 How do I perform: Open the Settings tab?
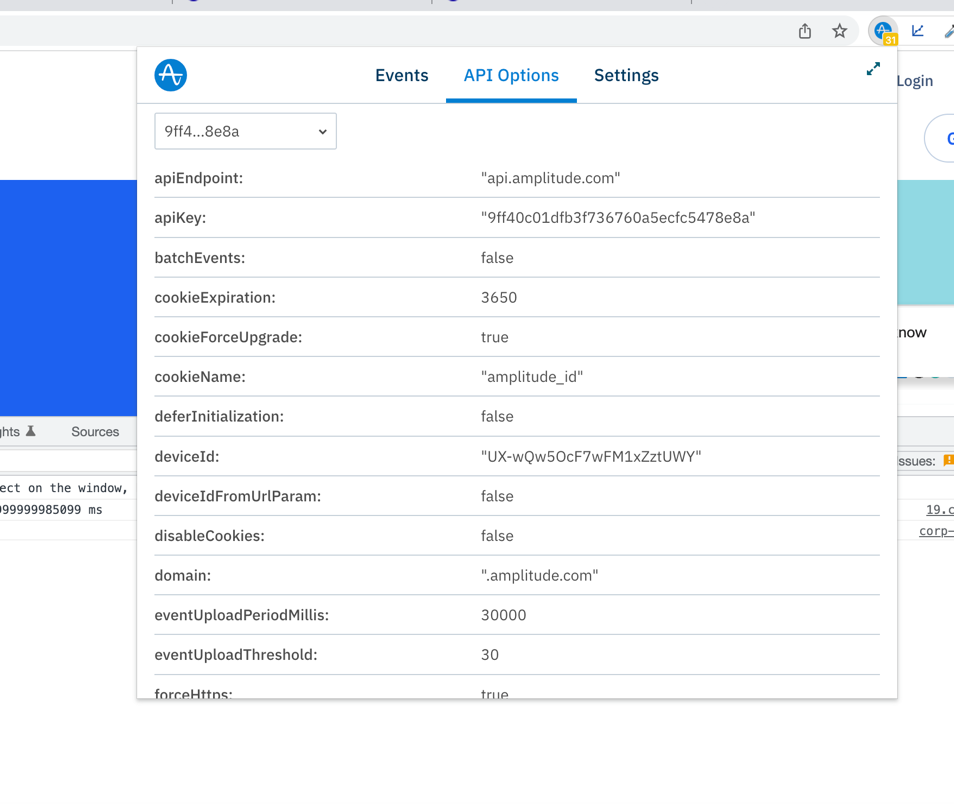coord(626,76)
